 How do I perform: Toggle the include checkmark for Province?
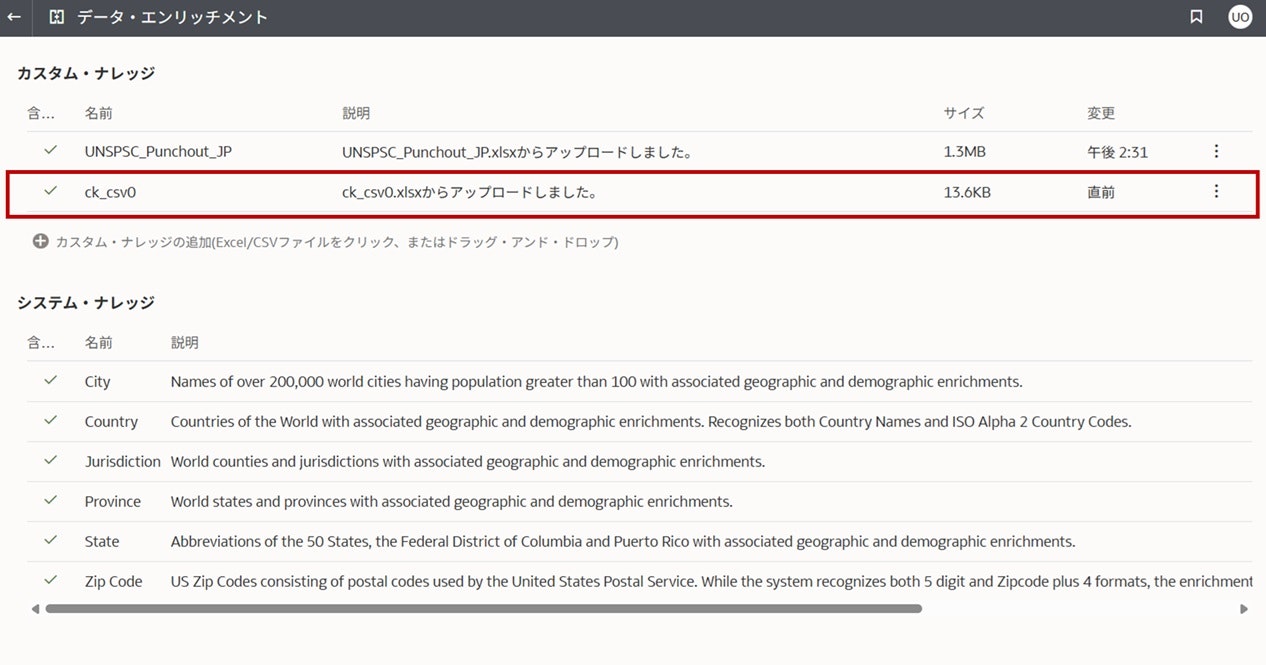[51, 501]
